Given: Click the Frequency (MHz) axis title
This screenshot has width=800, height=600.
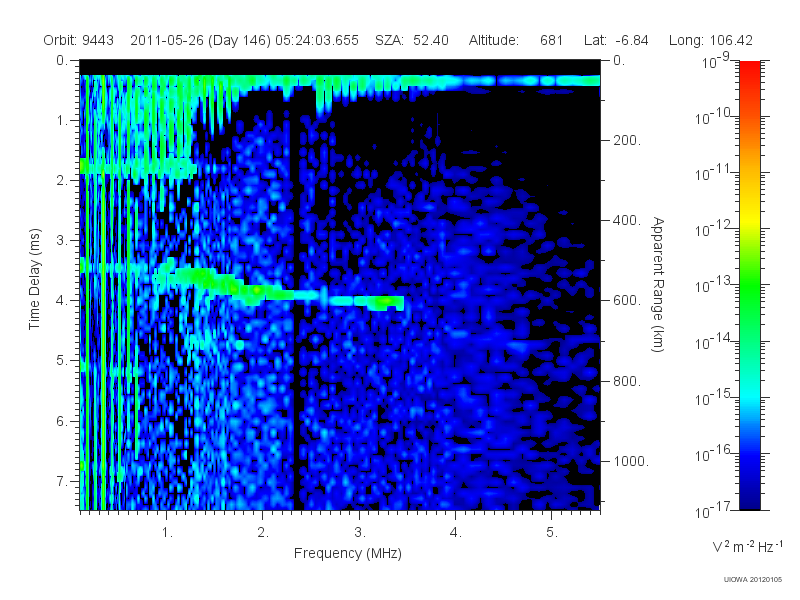Looking at the screenshot, I should (x=348, y=554).
